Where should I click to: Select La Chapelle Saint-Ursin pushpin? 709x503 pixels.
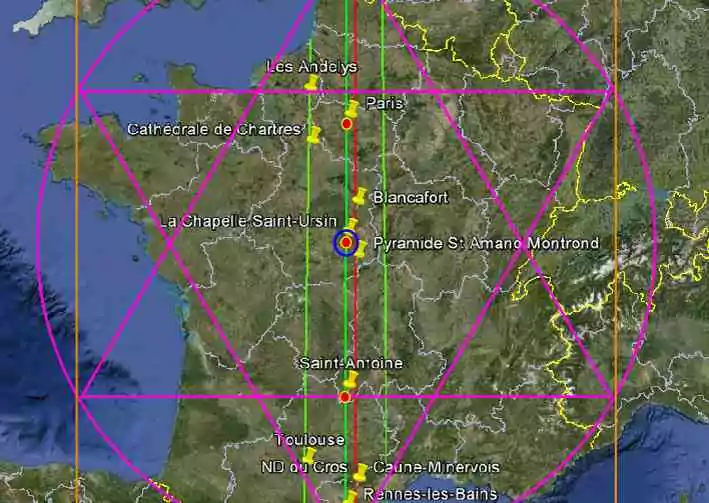point(351,223)
